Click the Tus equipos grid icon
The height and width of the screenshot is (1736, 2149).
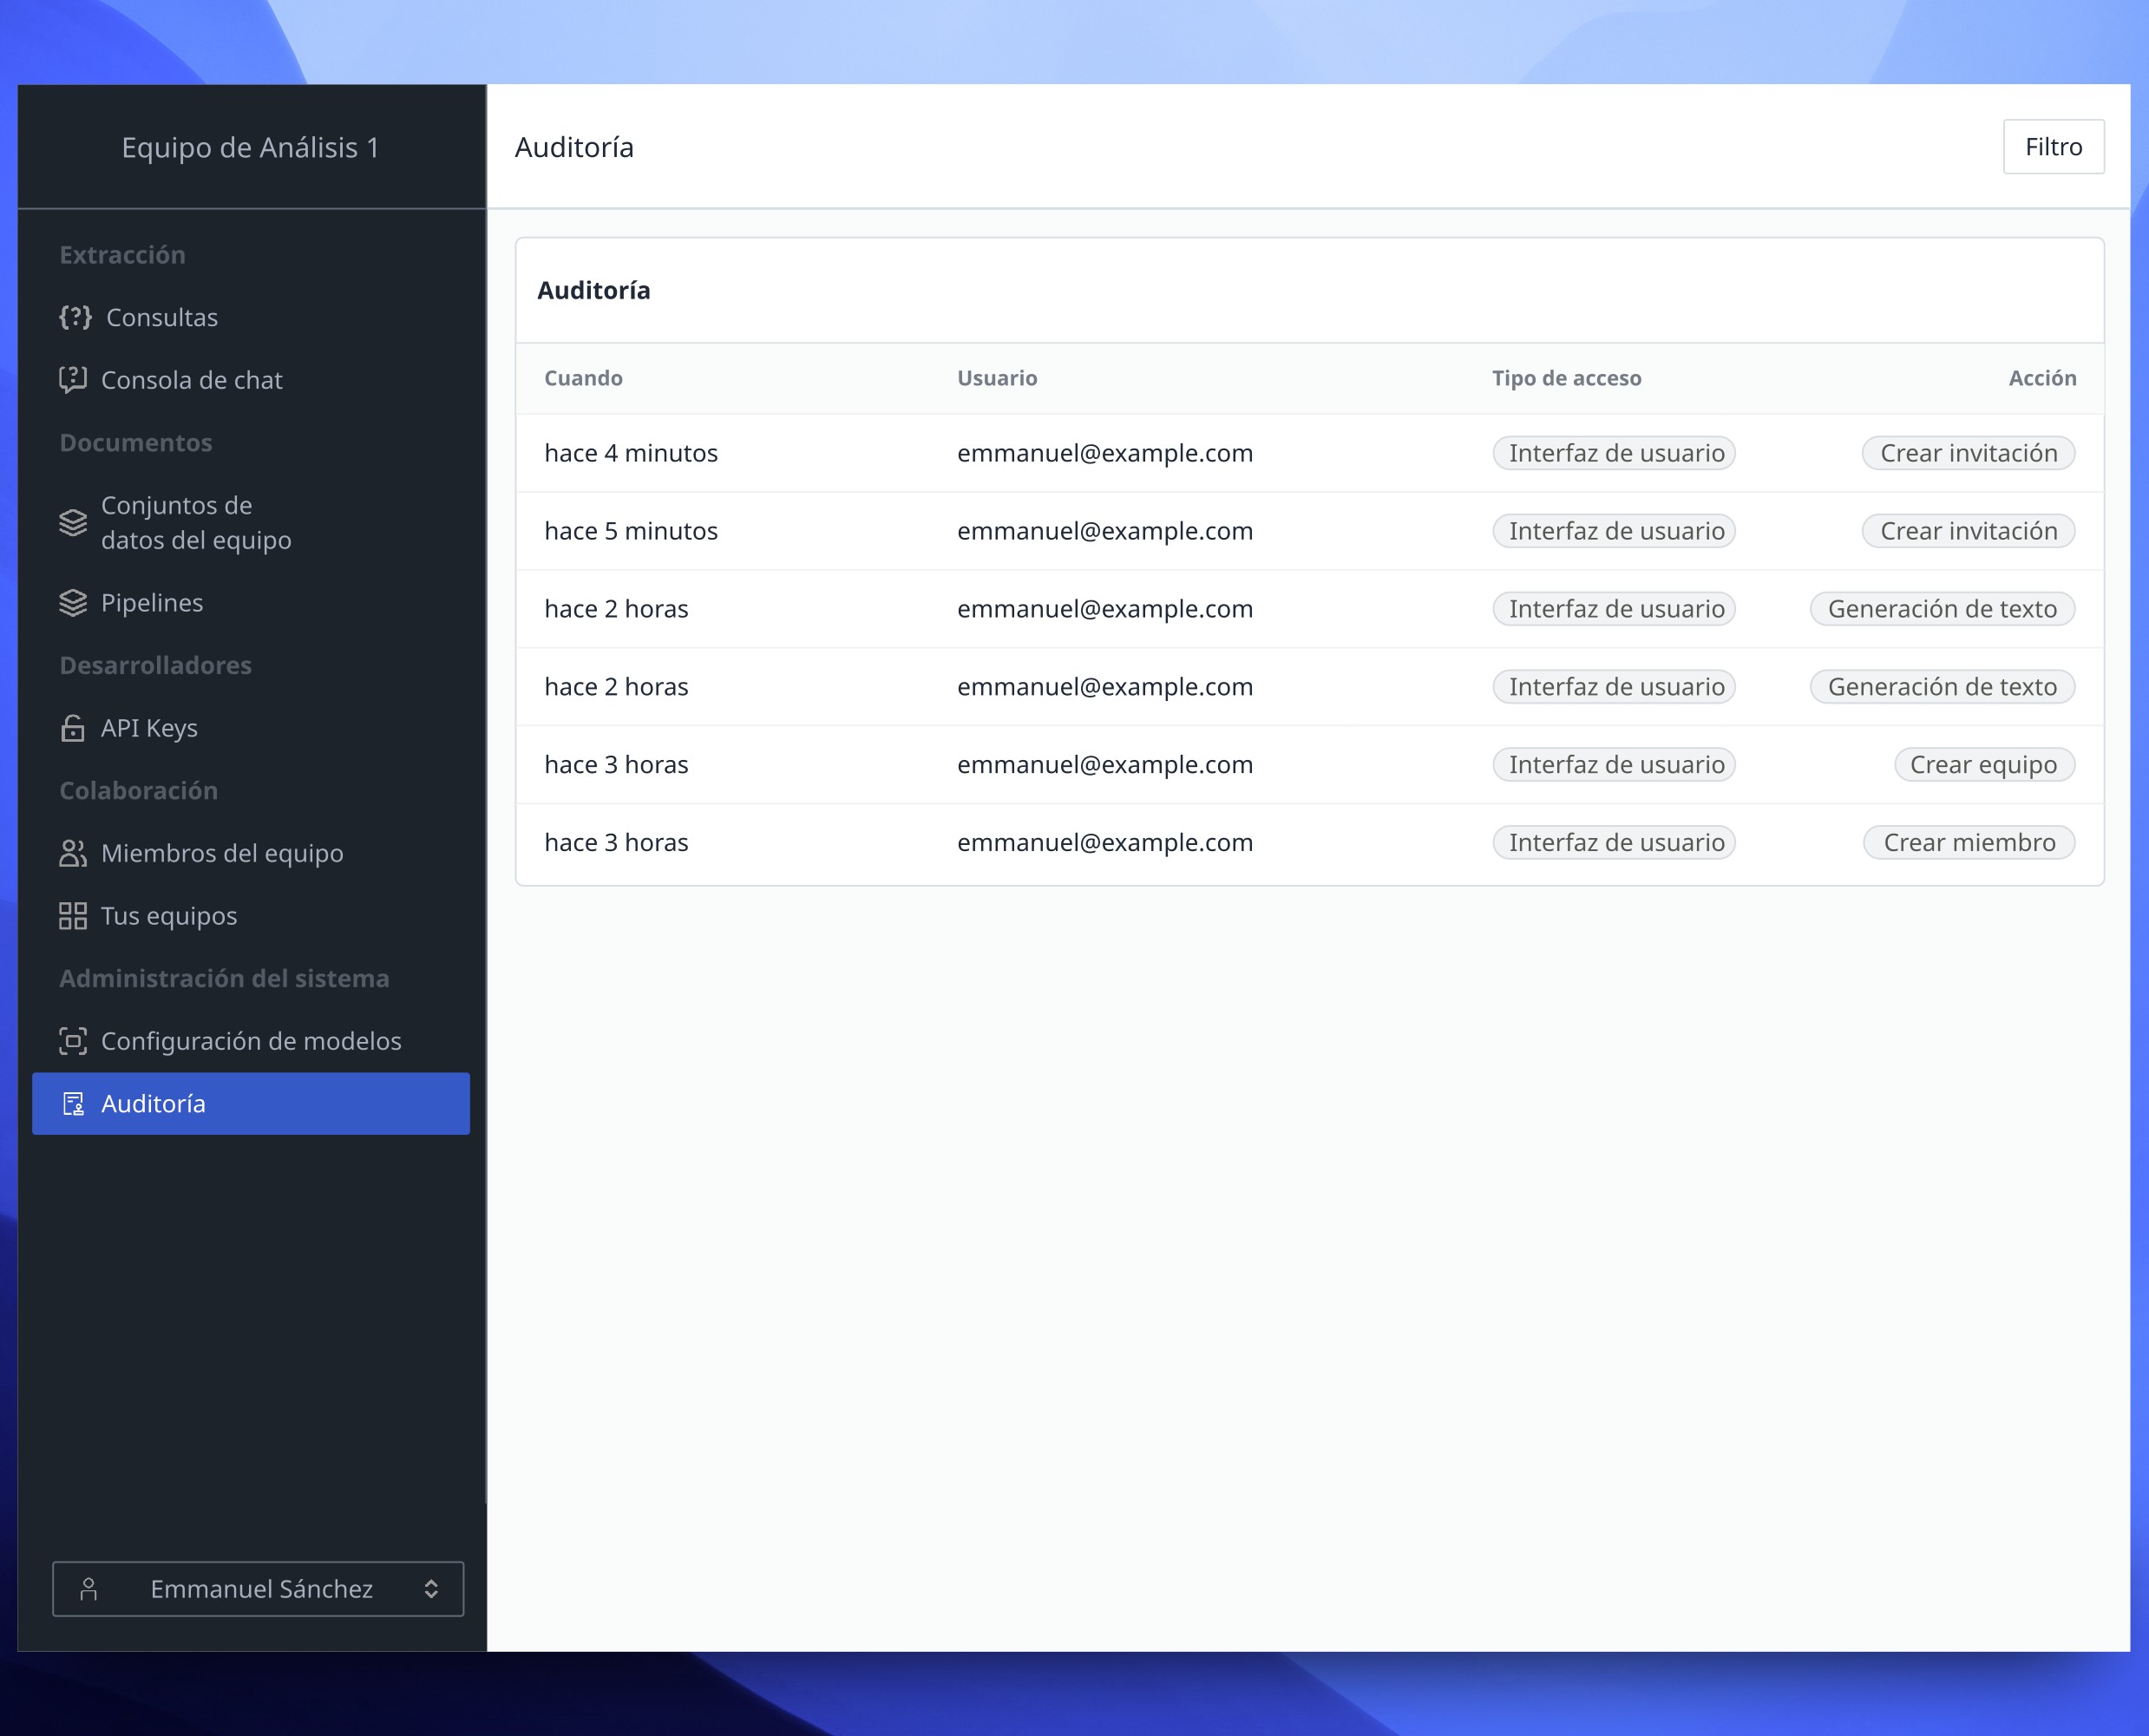pyautogui.click(x=73, y=916)
